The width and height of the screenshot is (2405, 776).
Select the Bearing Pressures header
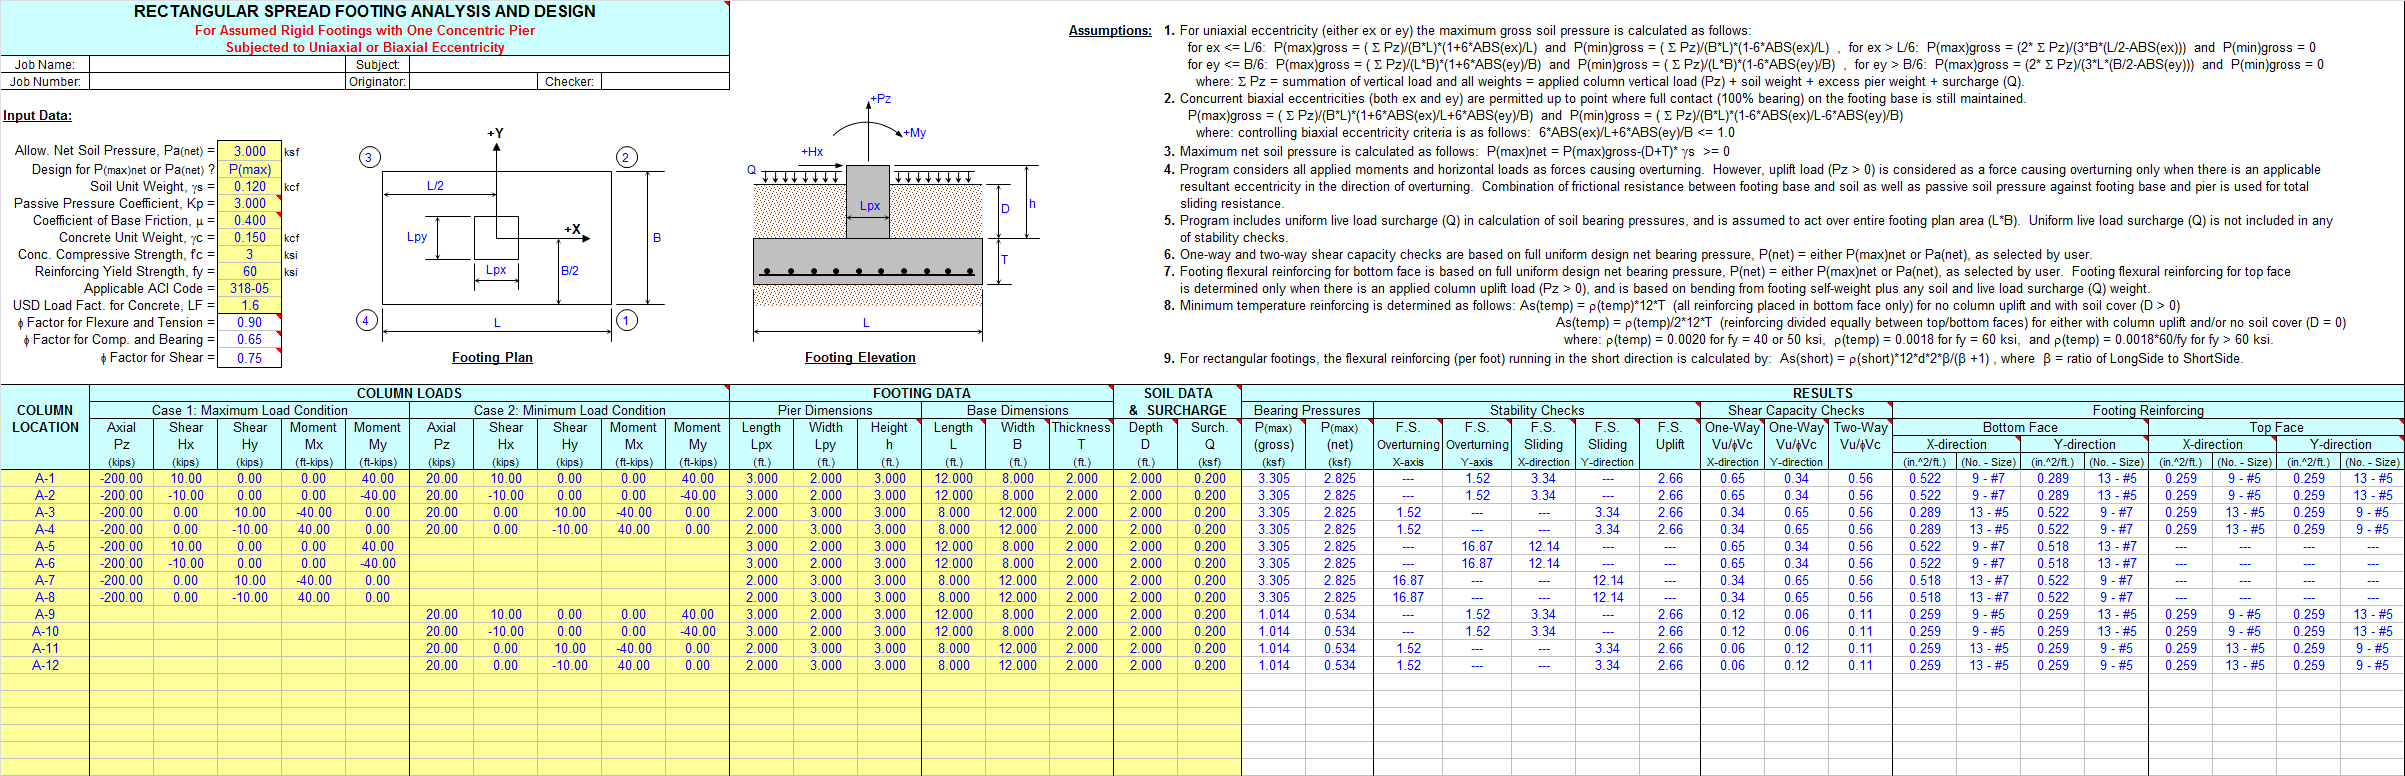(x=1307, y=410)
